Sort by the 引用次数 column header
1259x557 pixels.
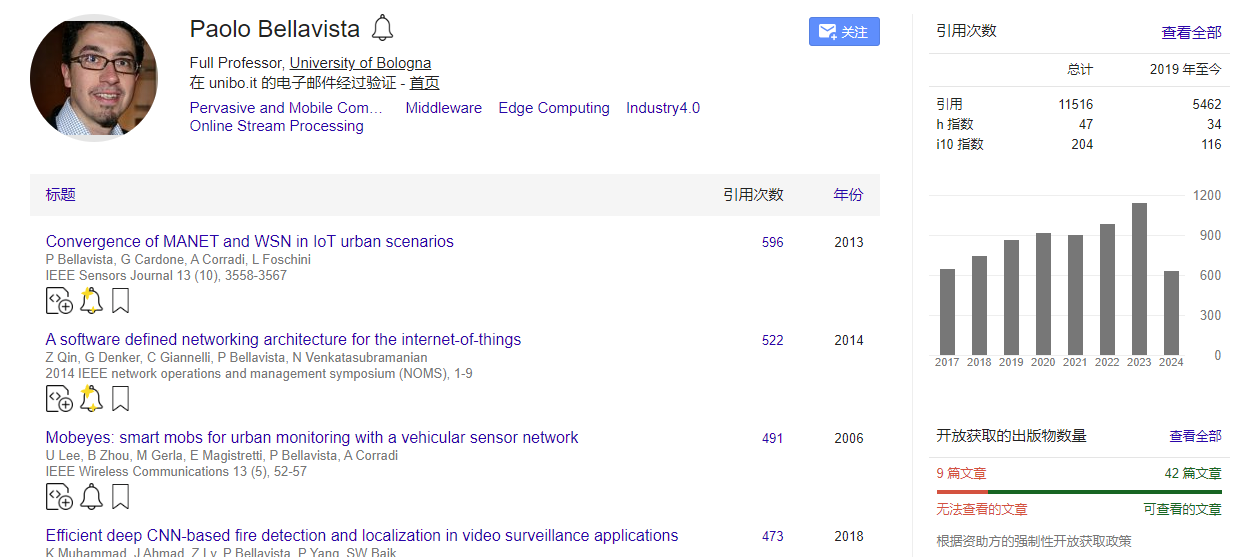click(753, 195)
